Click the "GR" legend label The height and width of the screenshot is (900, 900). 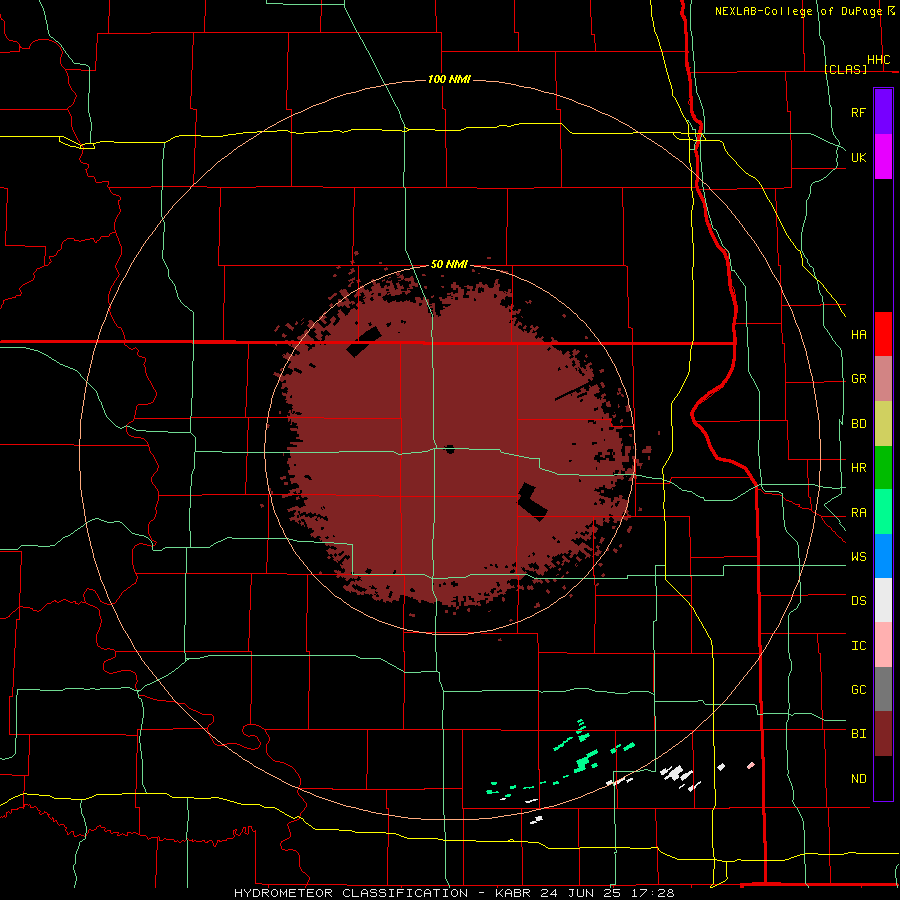pos(858,379)
